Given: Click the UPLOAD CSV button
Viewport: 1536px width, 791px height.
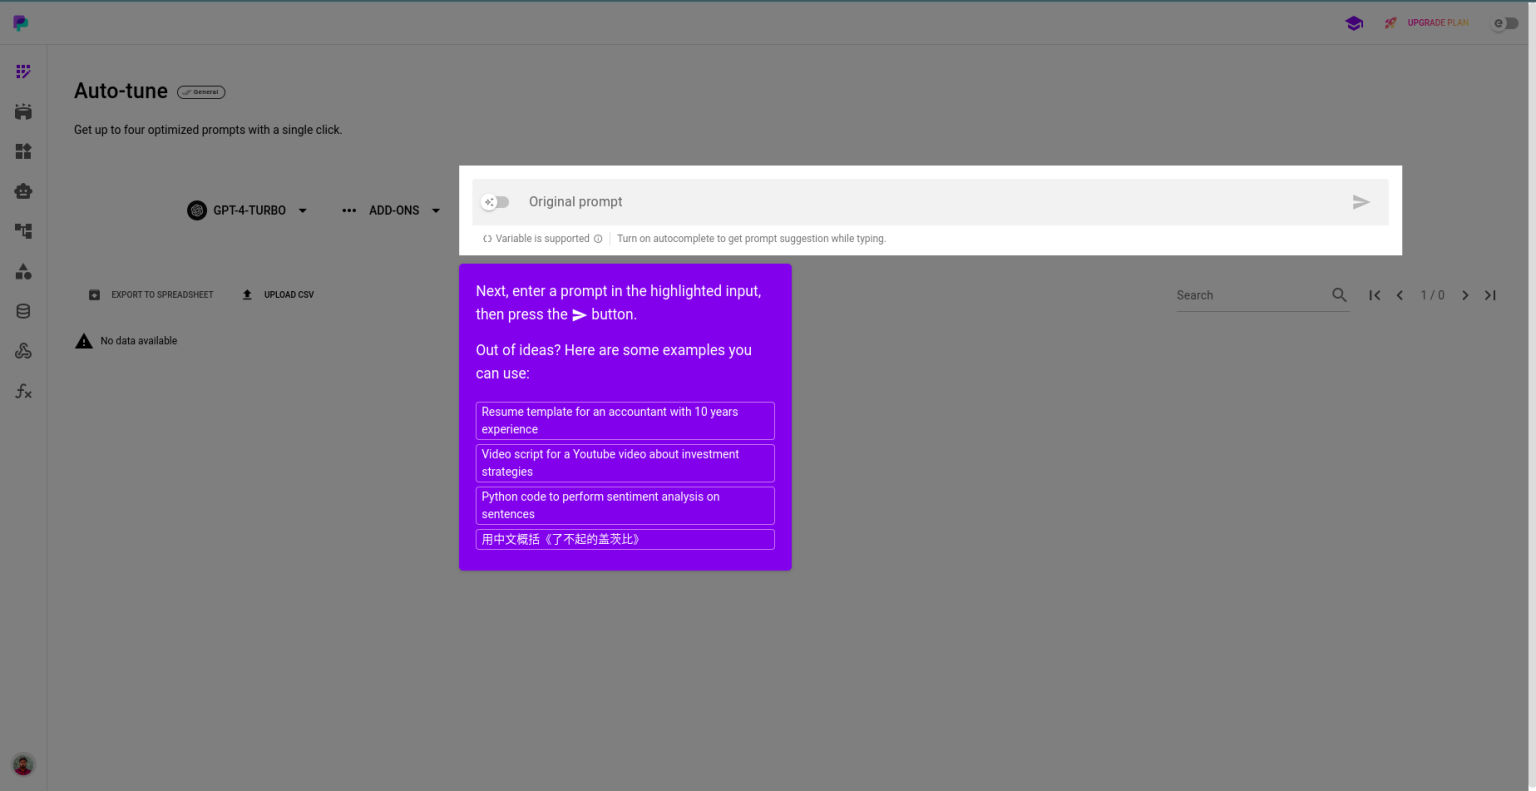Looking at the screenshot, I should click(x=278, y=294).
